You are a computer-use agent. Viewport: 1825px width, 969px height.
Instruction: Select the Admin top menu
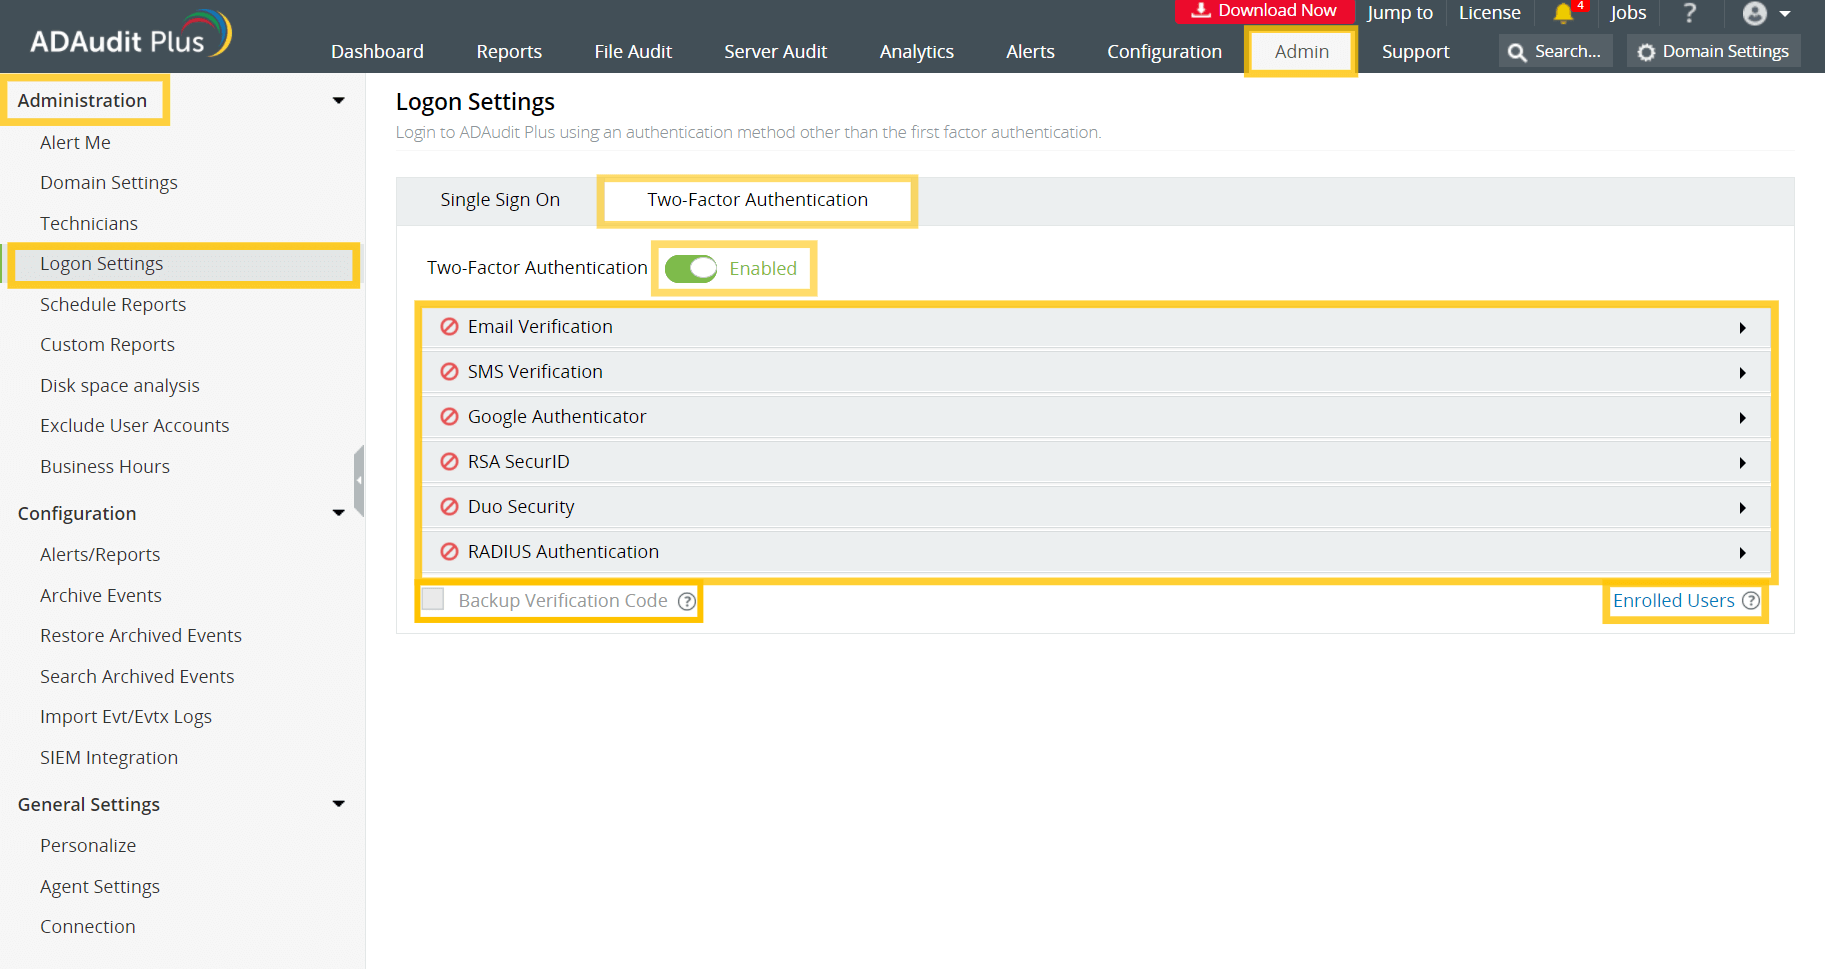[x=1301, y=52]
